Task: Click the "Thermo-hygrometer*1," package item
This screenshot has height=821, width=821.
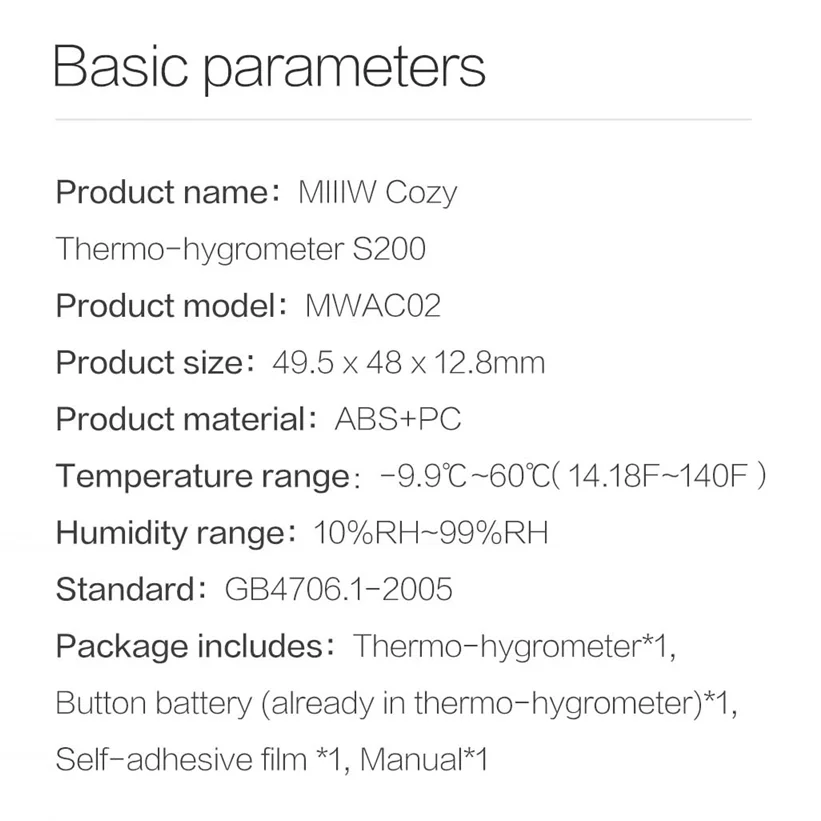Action: (514, 646)
